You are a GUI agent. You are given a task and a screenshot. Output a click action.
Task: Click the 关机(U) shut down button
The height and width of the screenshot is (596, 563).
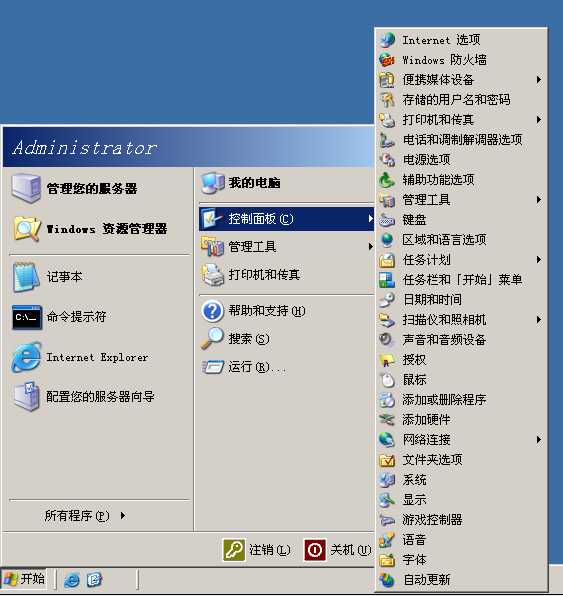(338, 550)
